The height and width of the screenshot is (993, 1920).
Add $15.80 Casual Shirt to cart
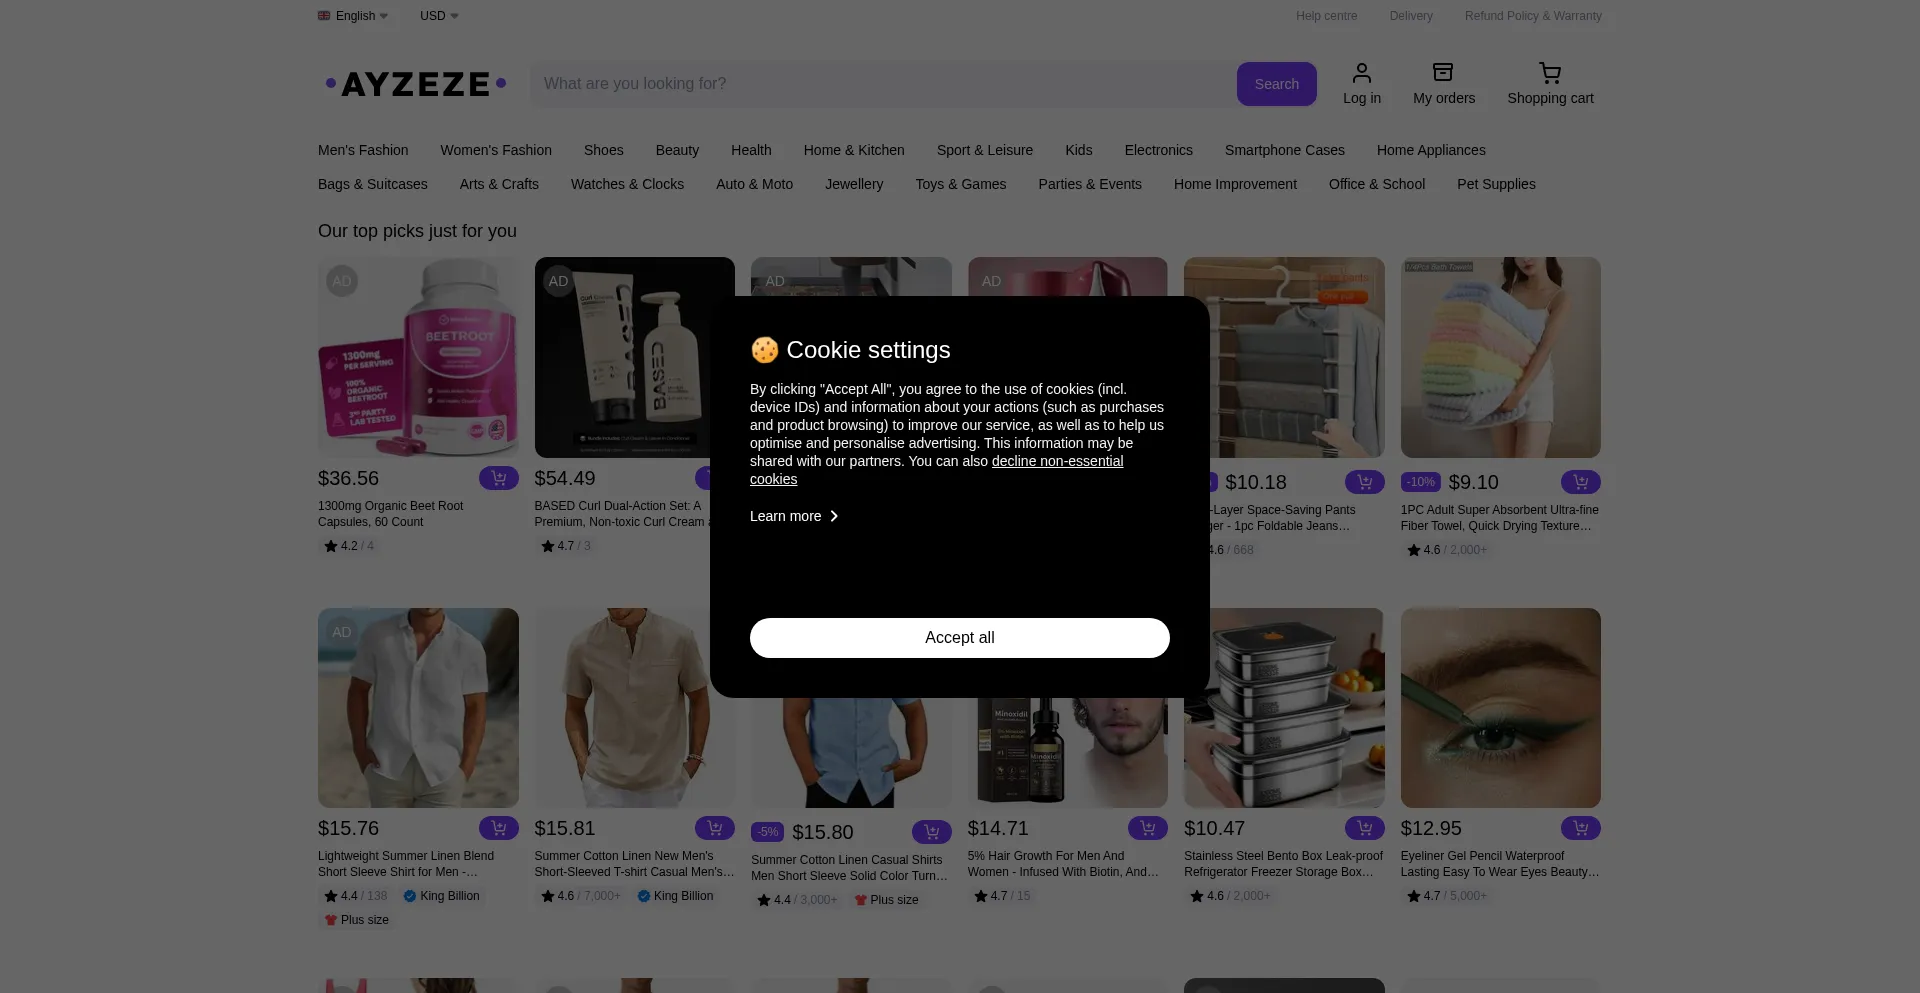click(x=931, y=832)
